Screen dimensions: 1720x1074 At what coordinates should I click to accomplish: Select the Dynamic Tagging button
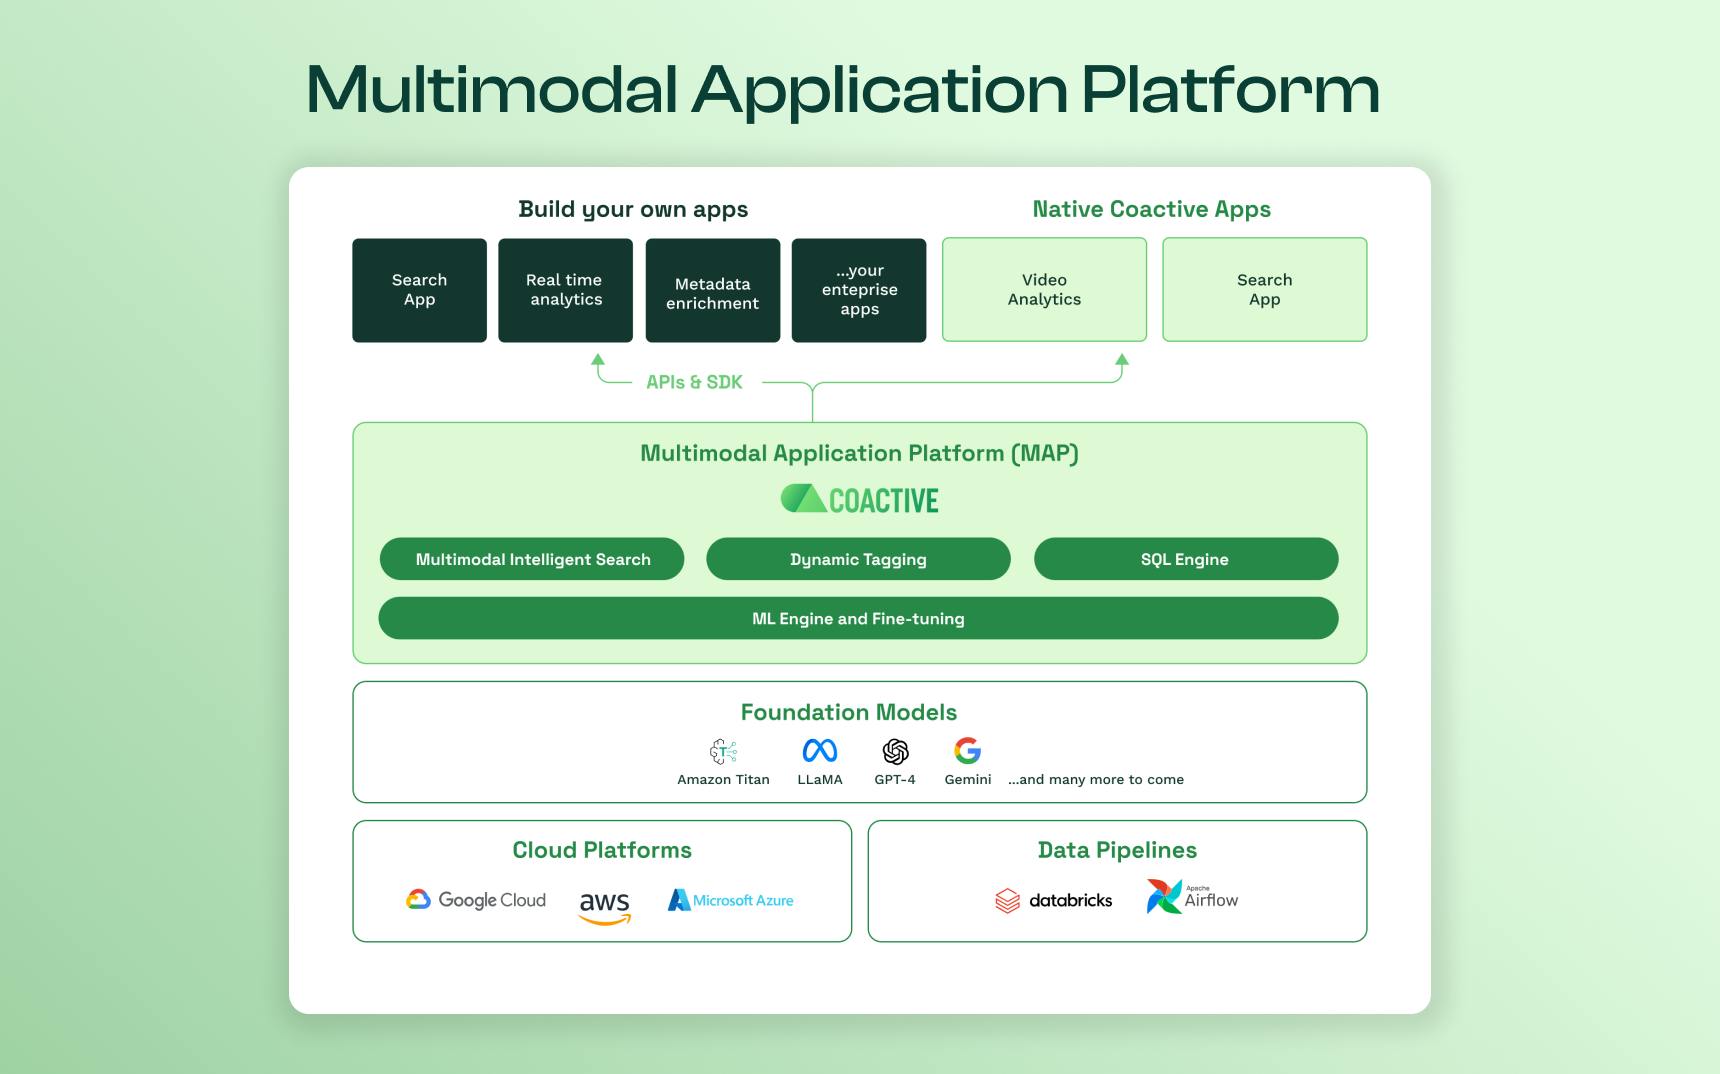pos(858,559)
